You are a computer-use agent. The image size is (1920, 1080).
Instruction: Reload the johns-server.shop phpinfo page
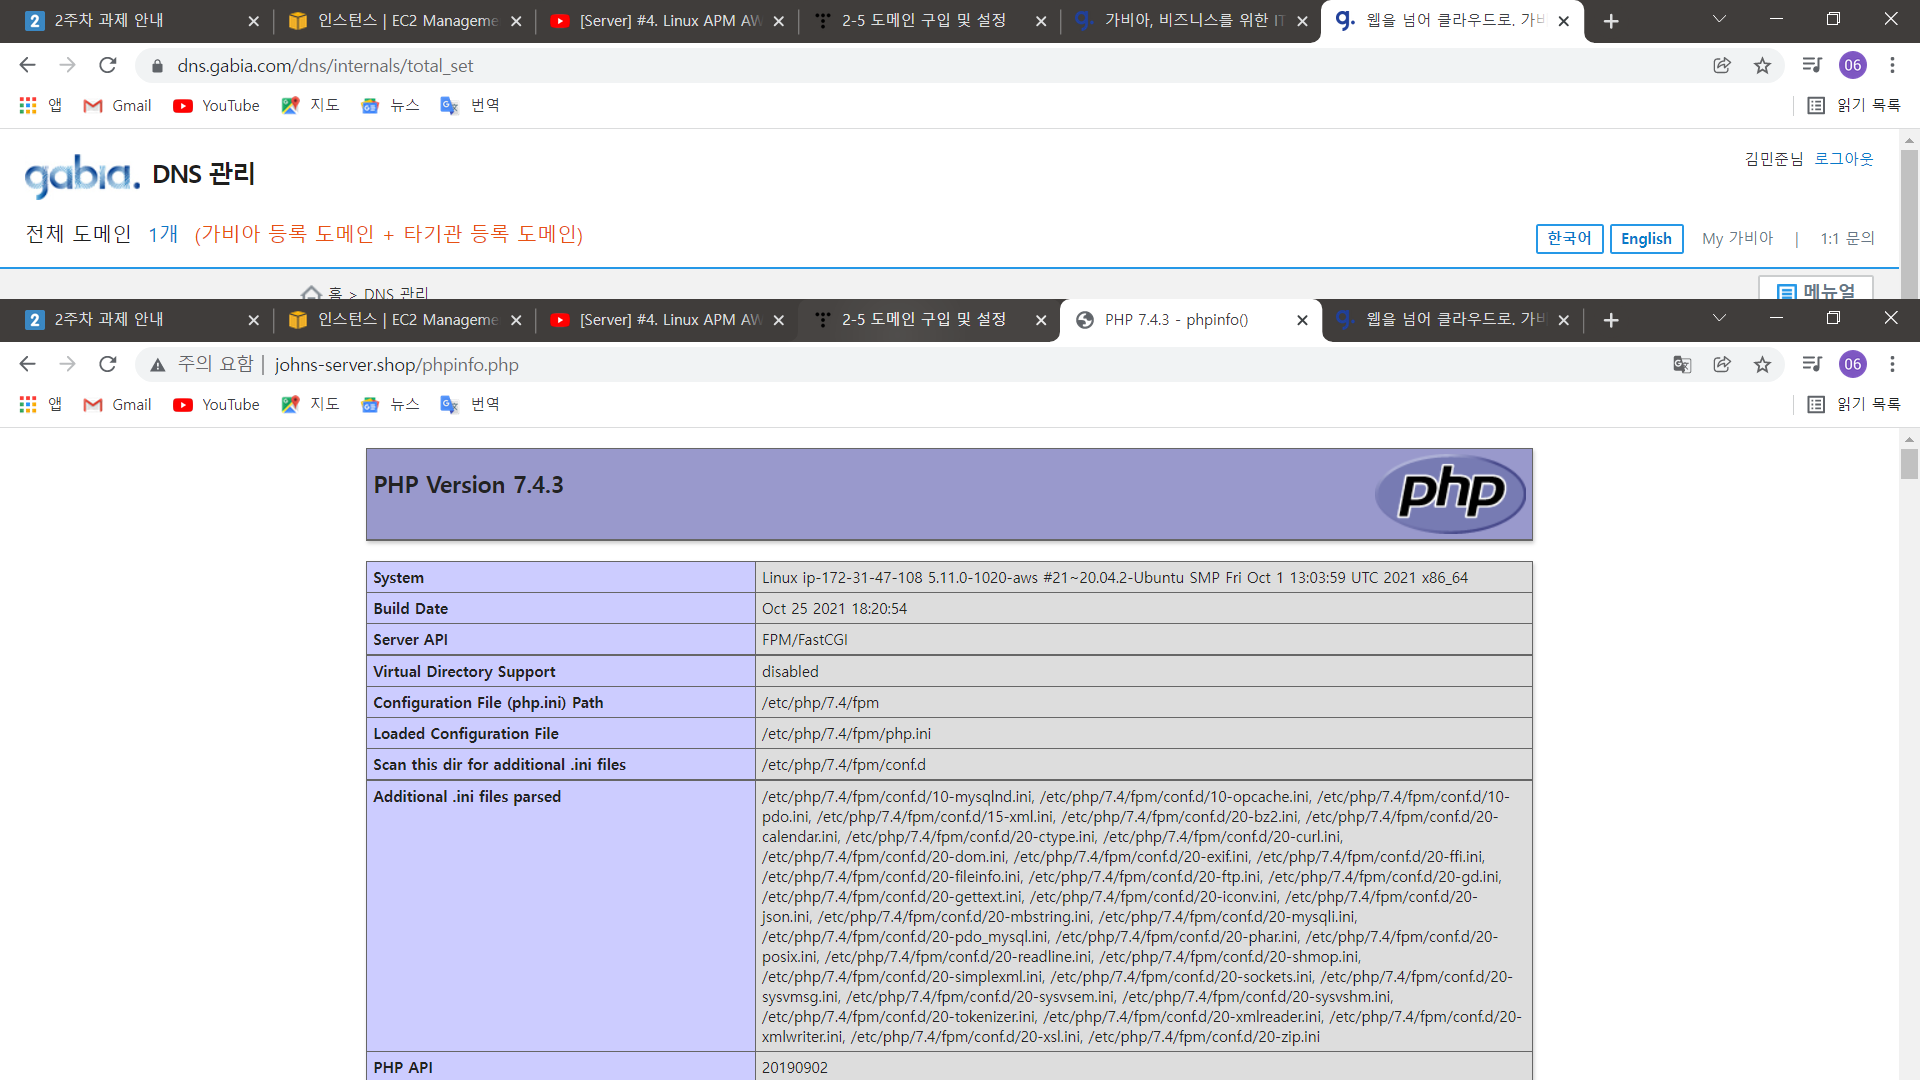pos(108,365)
